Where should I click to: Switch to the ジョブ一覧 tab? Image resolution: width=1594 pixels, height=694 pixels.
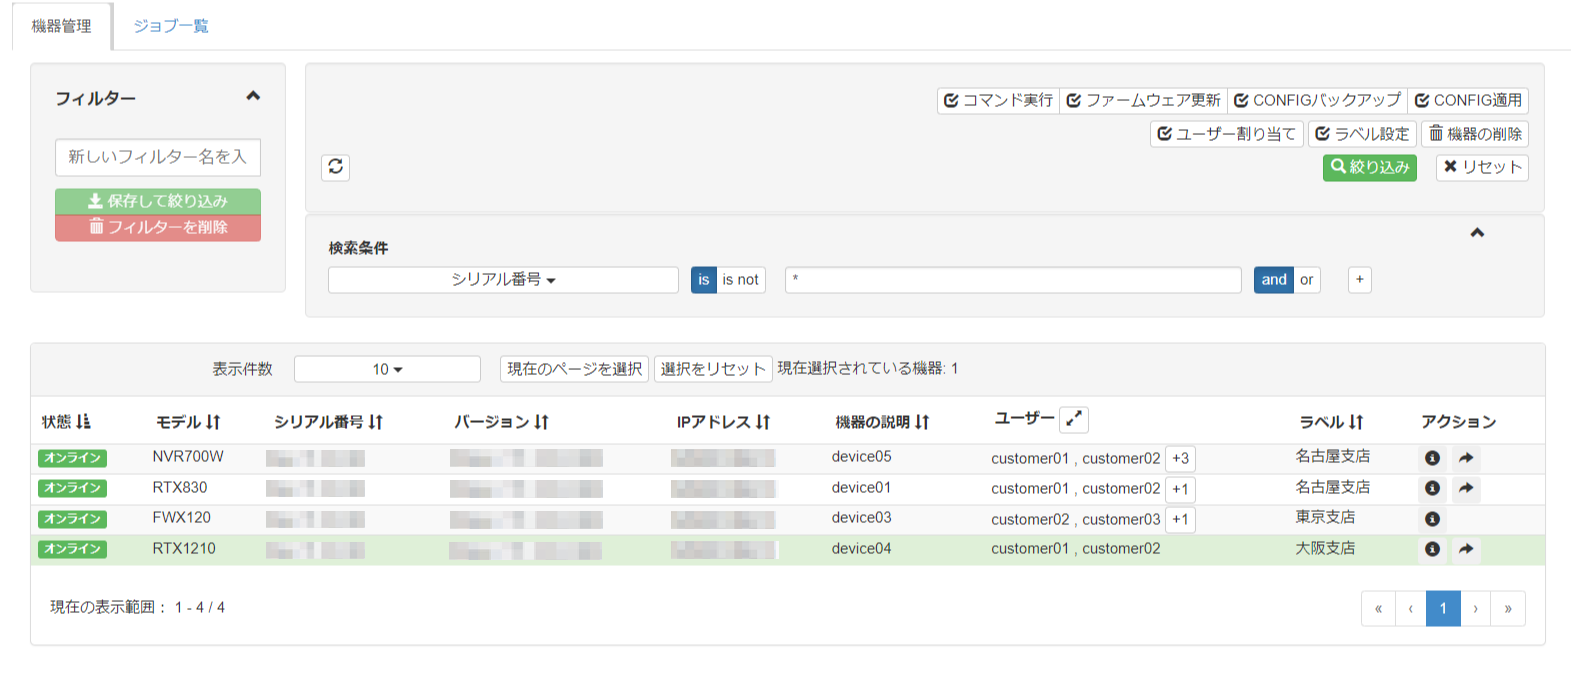coord(171,26)
